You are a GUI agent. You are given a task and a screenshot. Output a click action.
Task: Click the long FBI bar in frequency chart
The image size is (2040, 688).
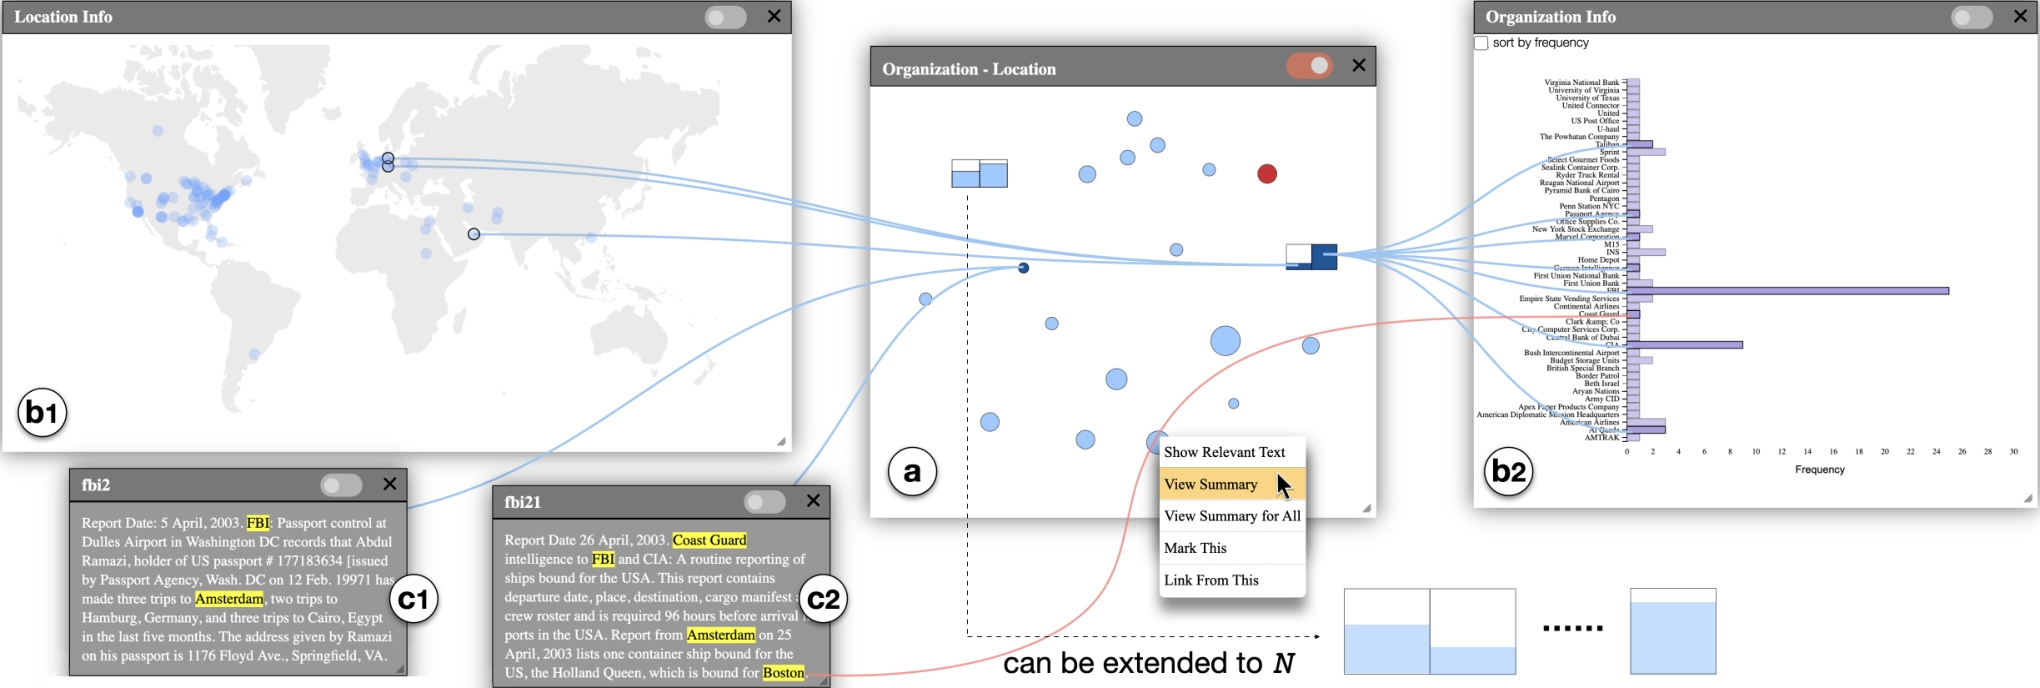pos(1788,291)
